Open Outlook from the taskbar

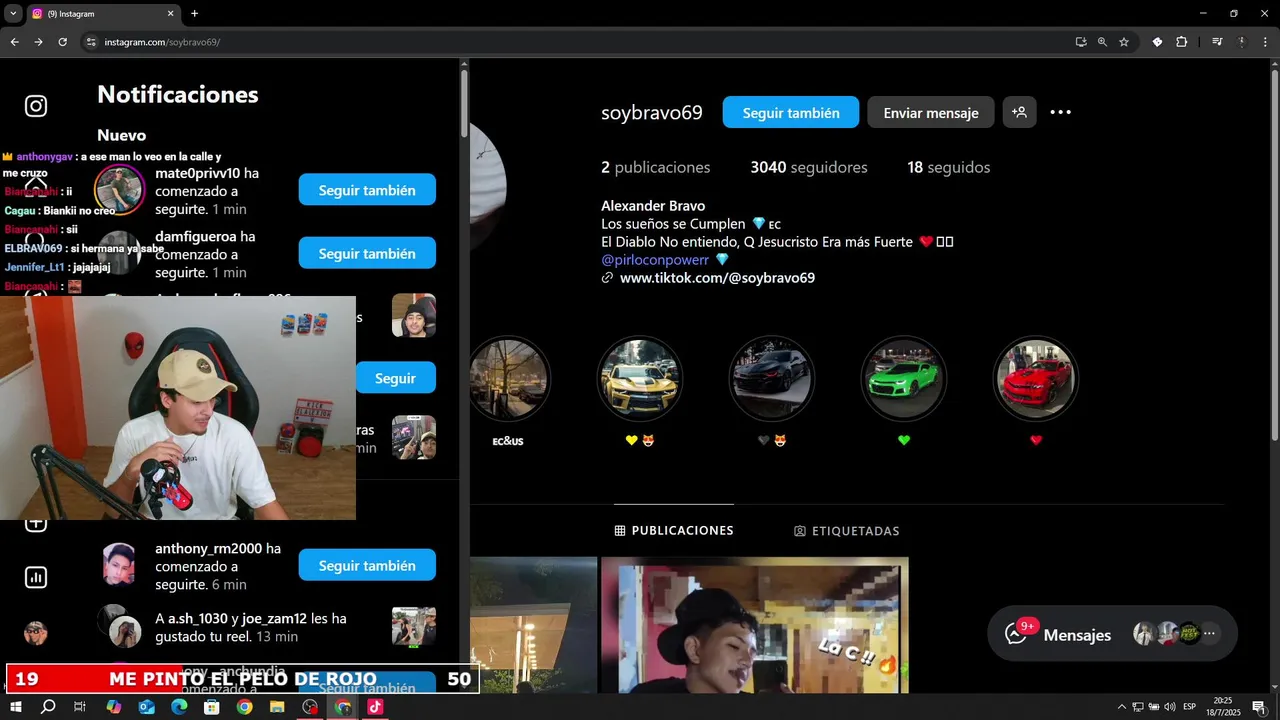pyautogui.click(x=146, y=707)
